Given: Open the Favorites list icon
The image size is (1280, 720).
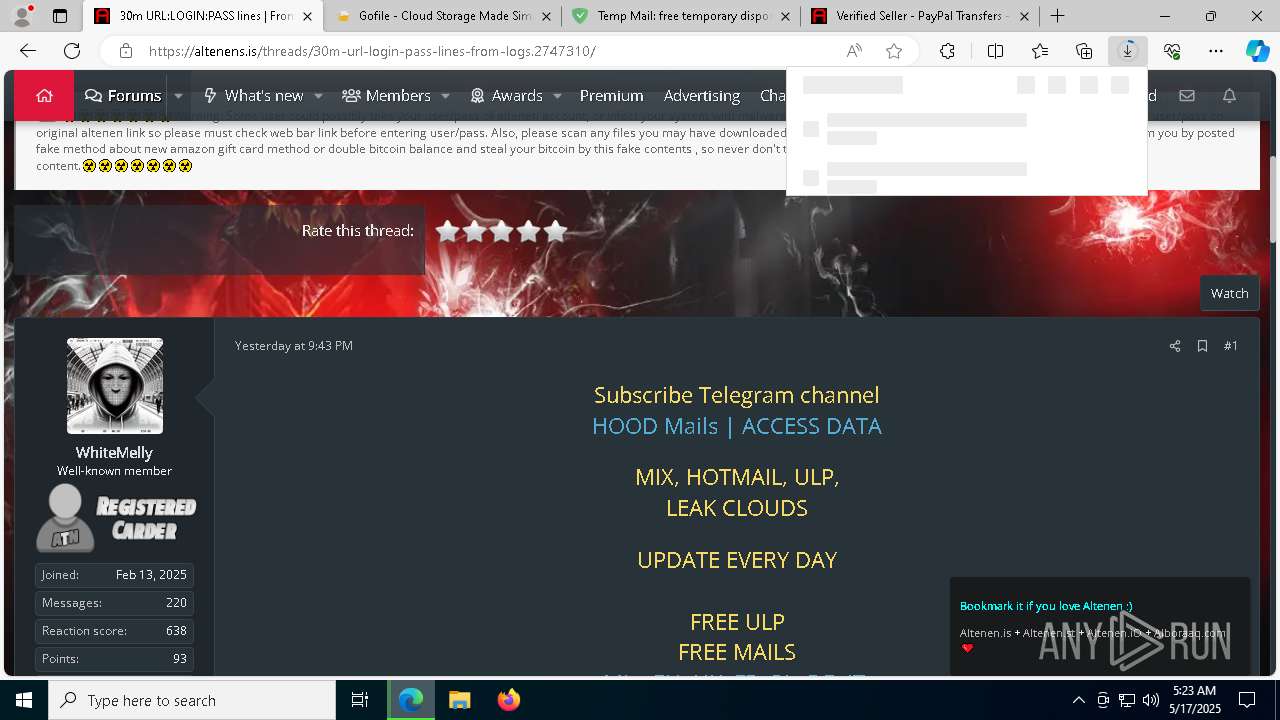Looking at the screenshot, I should pos(1040,51).
